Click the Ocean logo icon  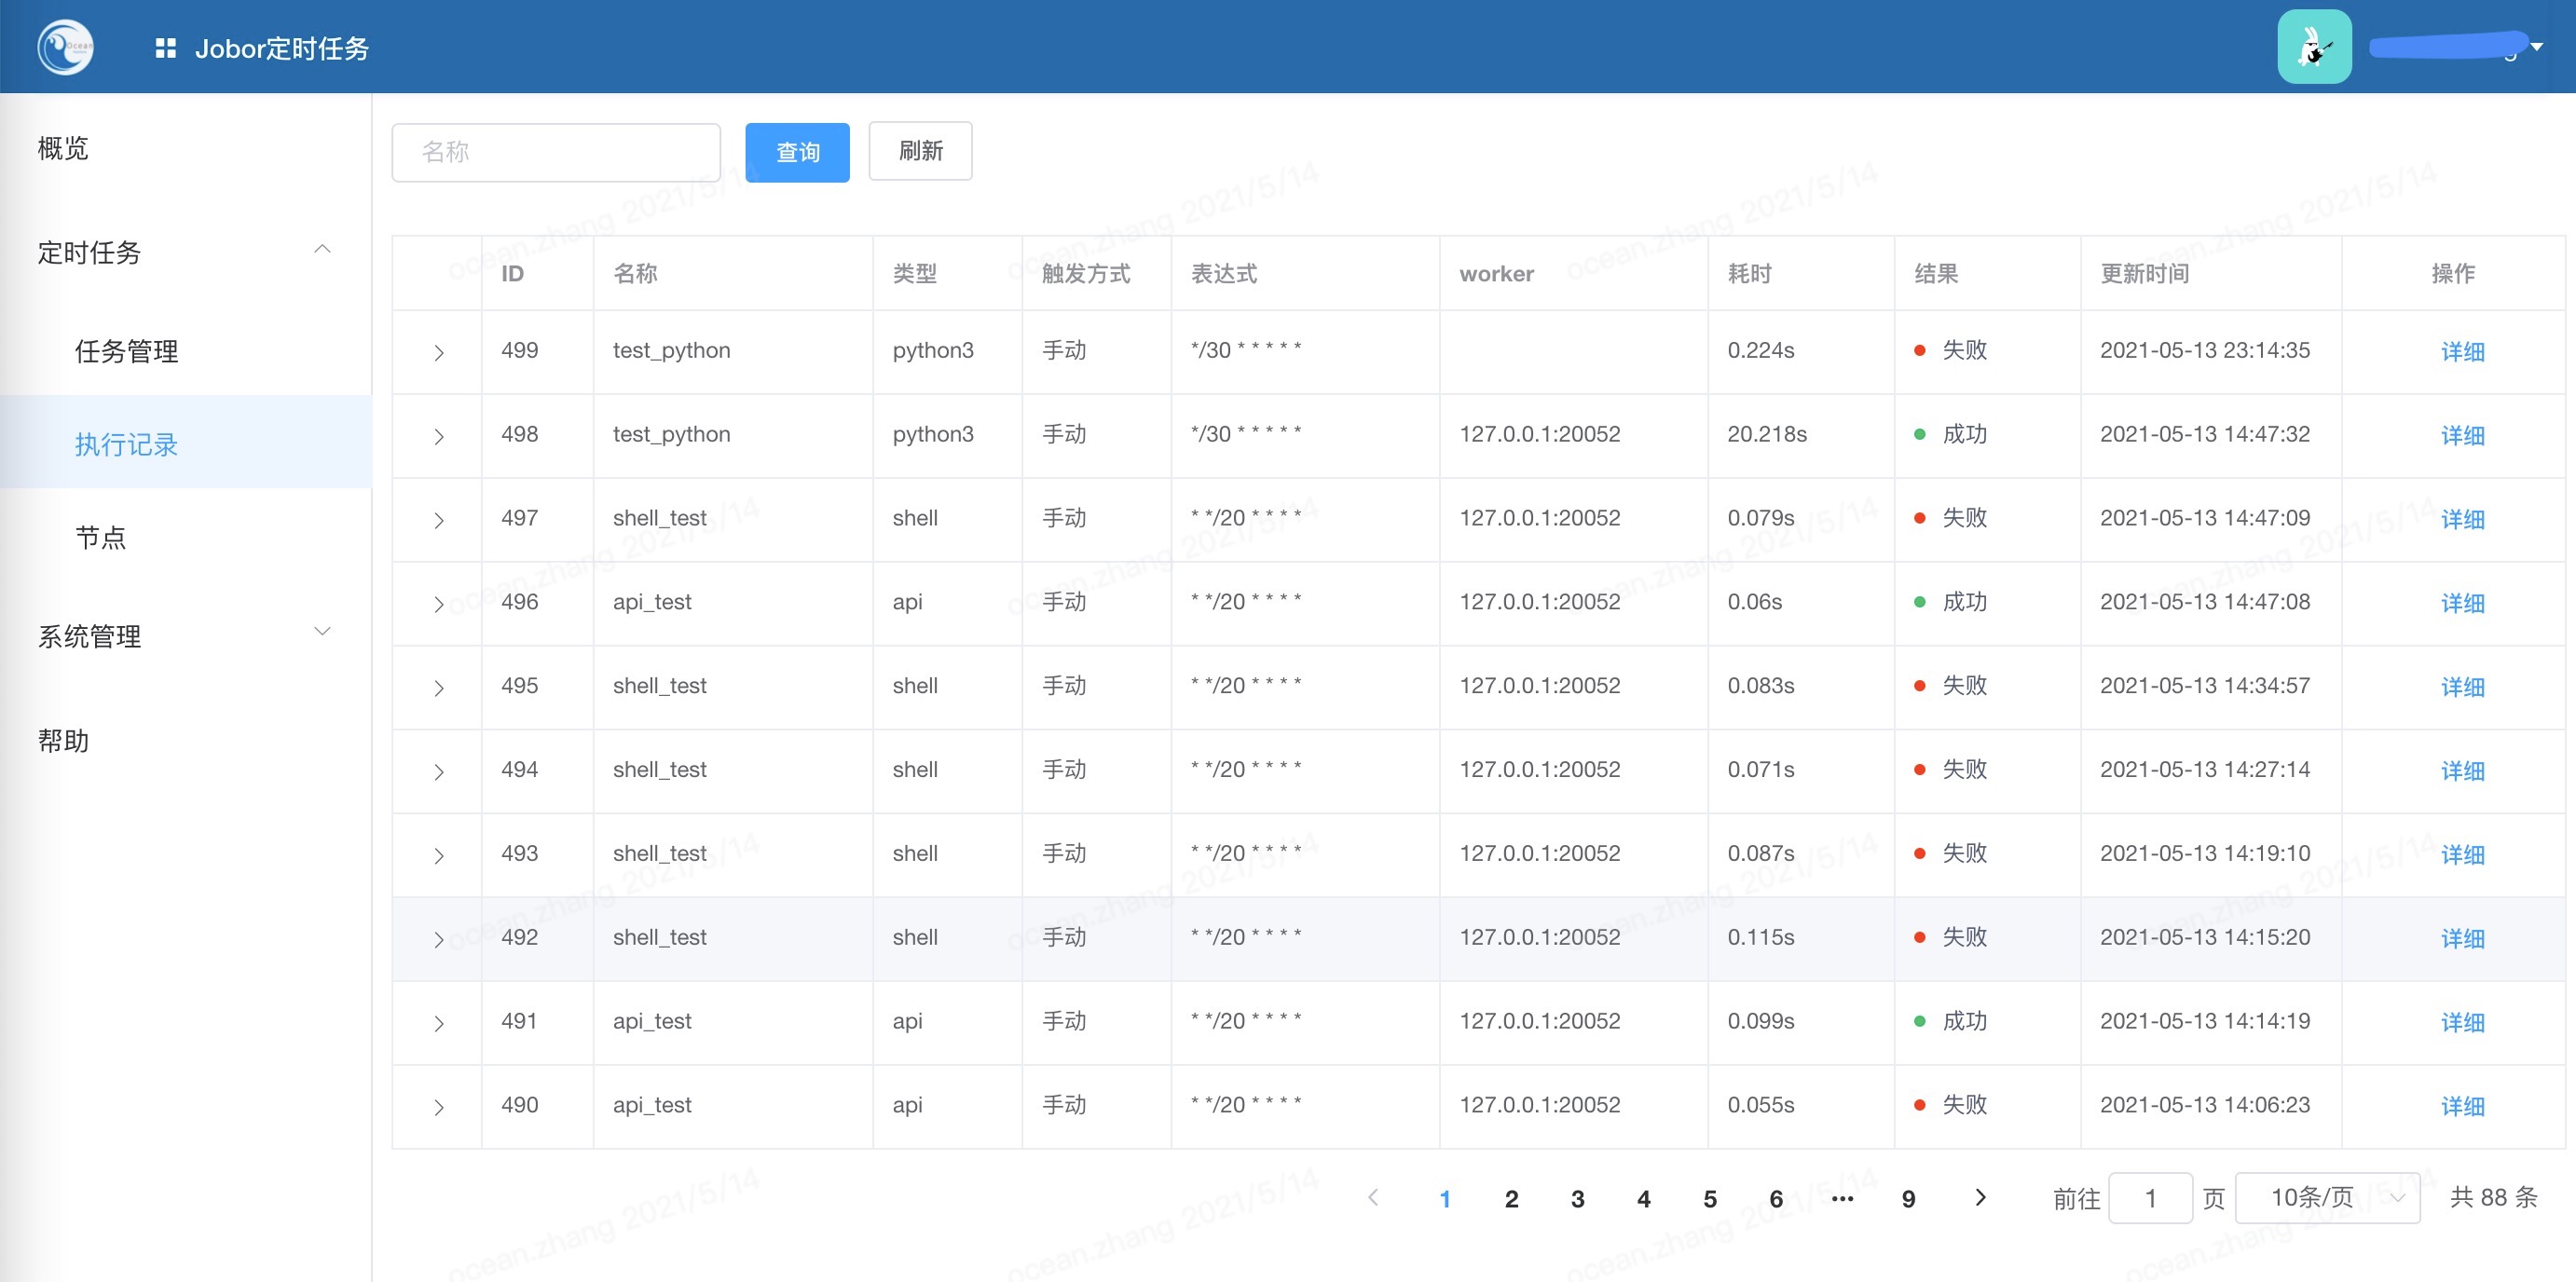point(65,47)
